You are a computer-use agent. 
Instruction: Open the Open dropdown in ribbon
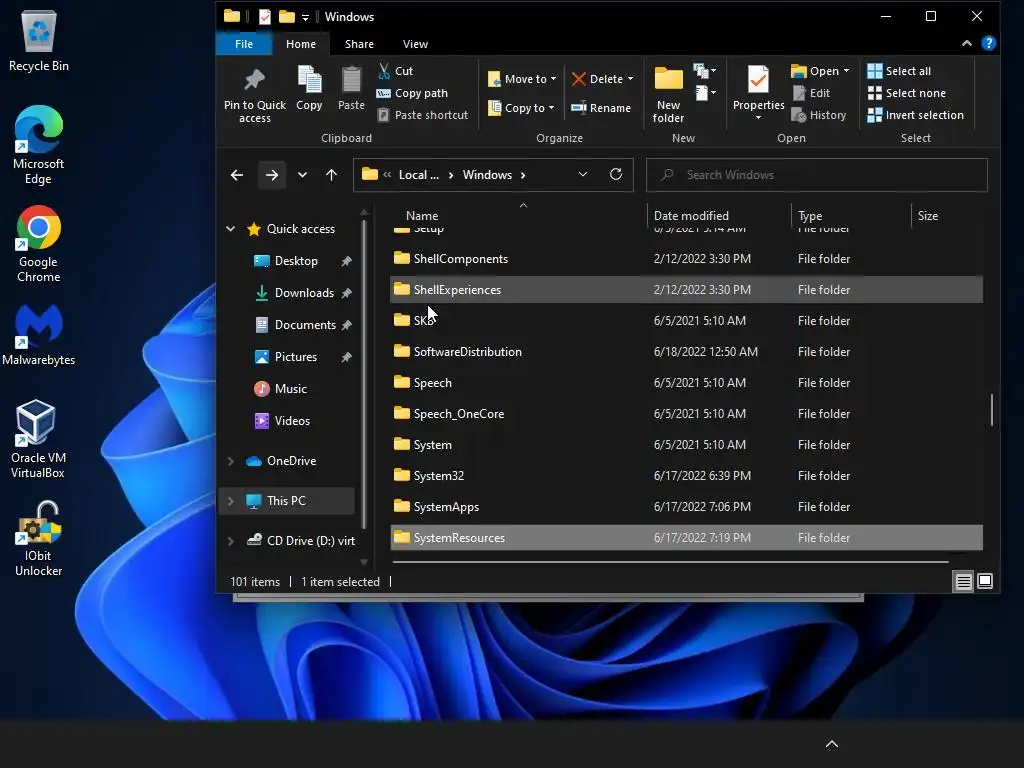(x=820, y=71)
